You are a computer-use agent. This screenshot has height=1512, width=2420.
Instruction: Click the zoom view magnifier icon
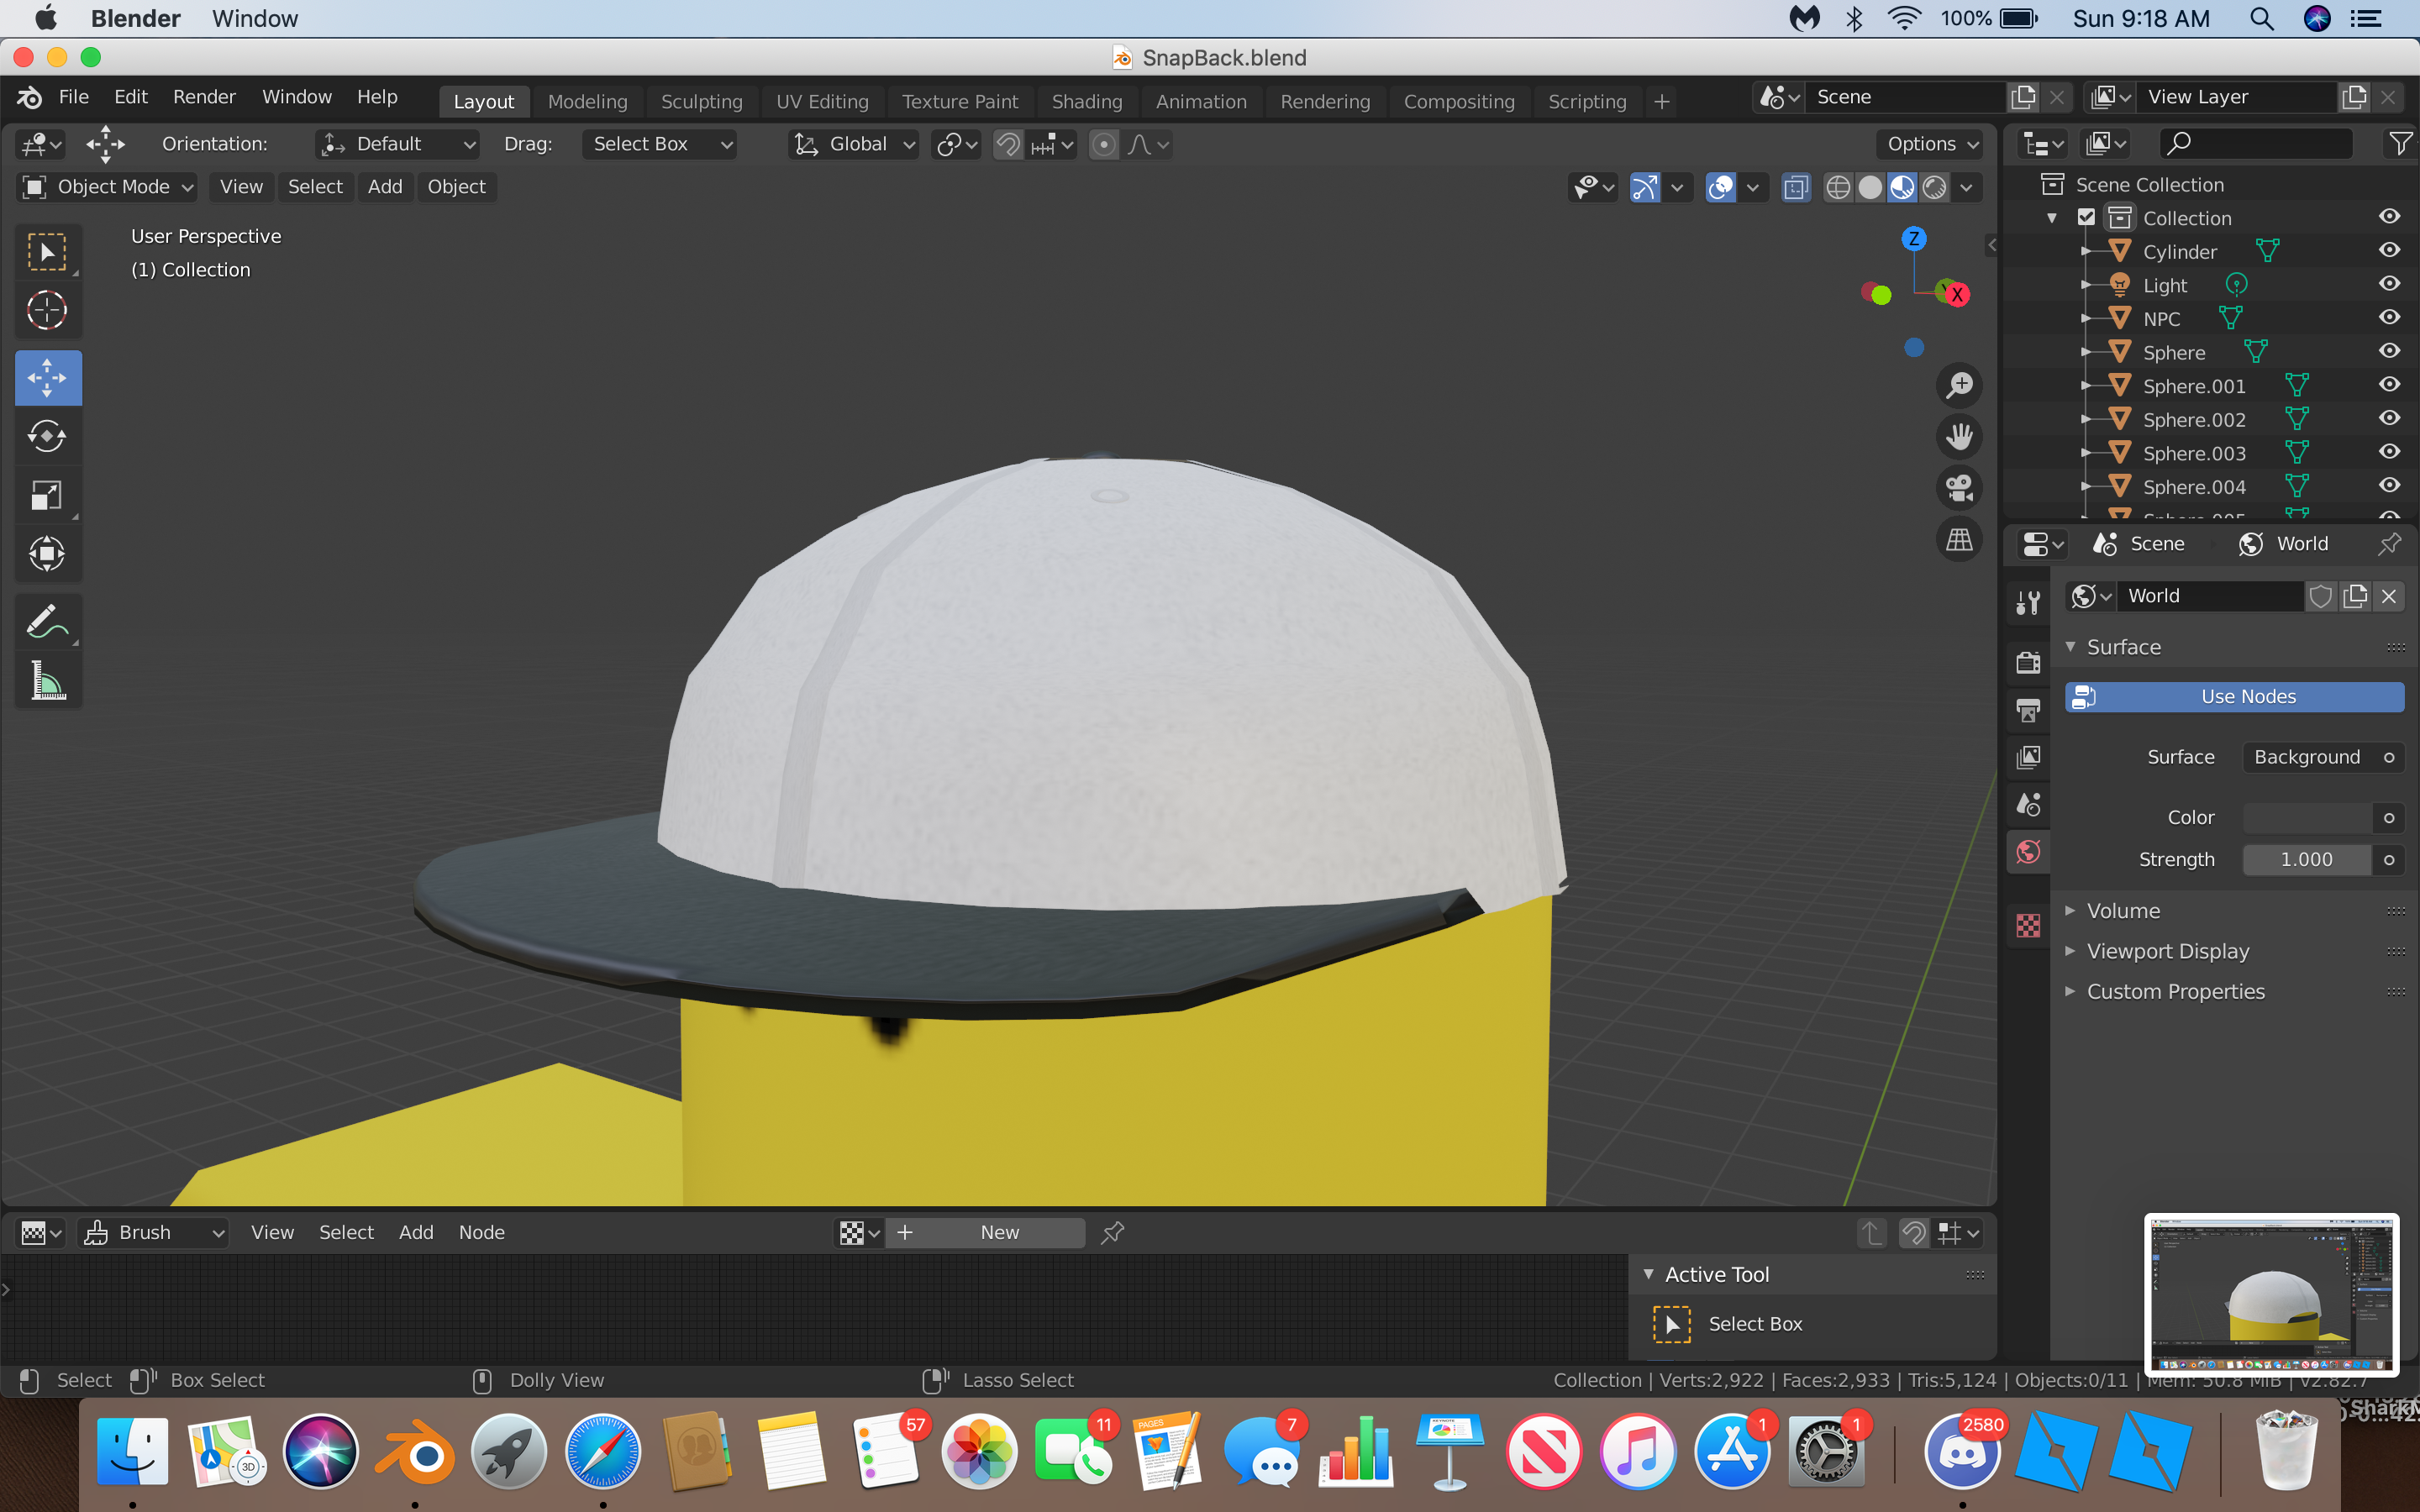[x=1959, y=385]
